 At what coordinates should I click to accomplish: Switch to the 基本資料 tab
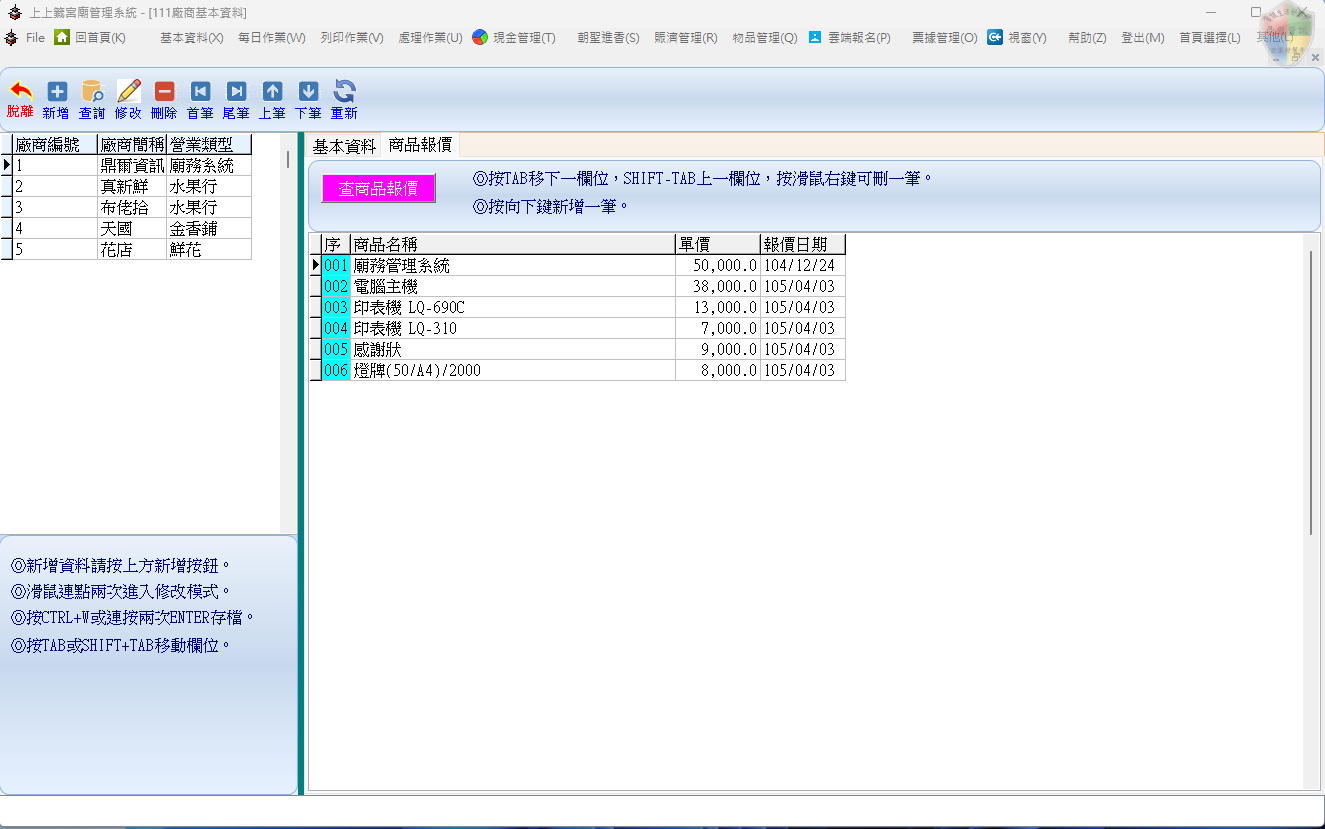[x=344, y=146]
